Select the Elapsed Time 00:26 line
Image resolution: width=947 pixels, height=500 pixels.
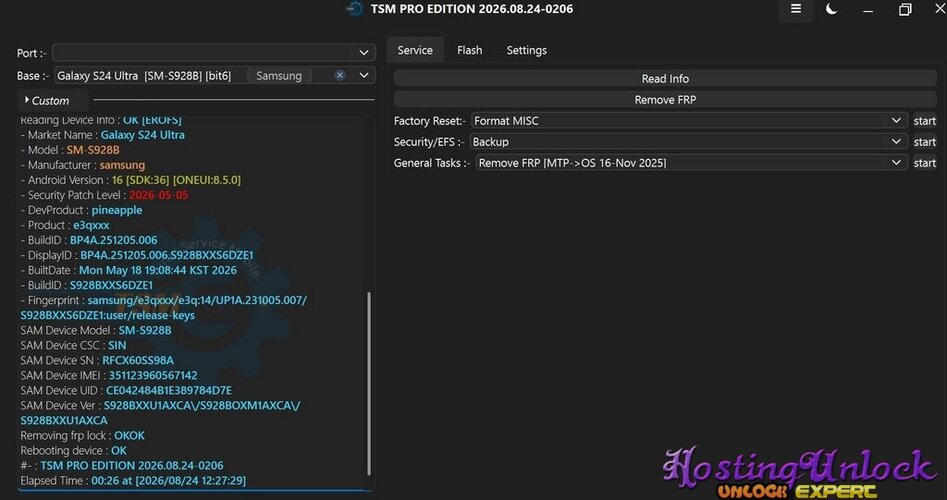click(133, 481)
